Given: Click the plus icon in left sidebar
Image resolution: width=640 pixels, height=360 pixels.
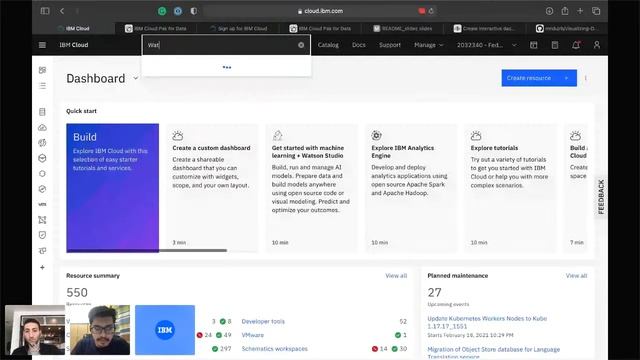Looking at the screenshot, I should (x=42, y=268).
